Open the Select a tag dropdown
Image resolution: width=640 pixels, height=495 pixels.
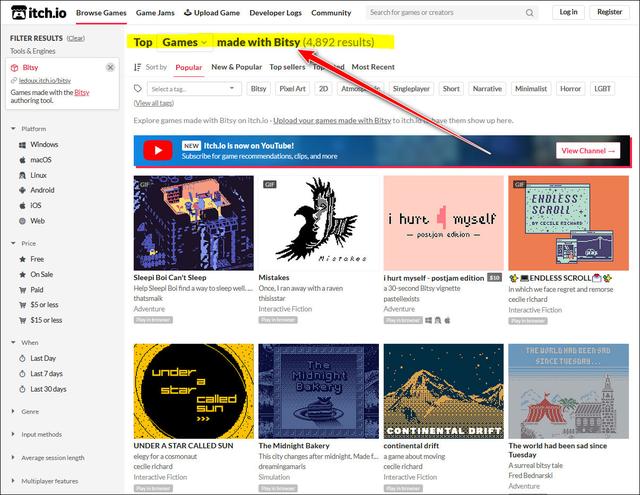(x=194, y=89)
